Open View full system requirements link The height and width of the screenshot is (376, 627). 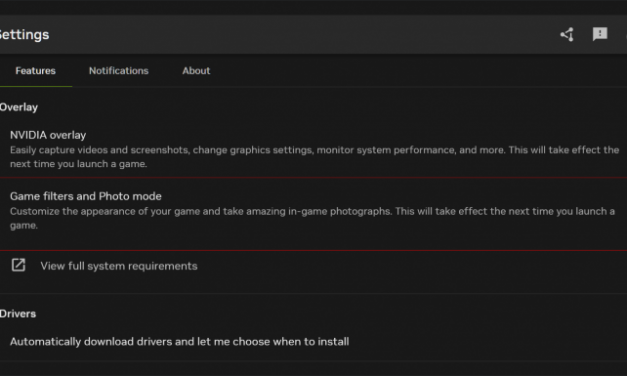[119, 266]
